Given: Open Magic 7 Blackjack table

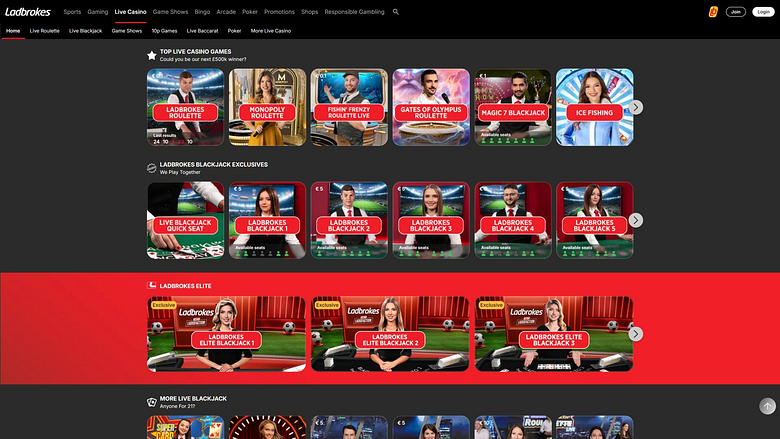Looking at the screenshot, I should tap(513, 107).
